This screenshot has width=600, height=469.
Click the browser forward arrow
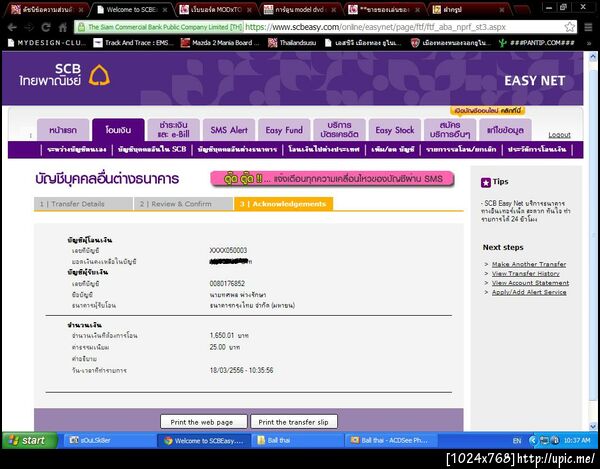29,27
